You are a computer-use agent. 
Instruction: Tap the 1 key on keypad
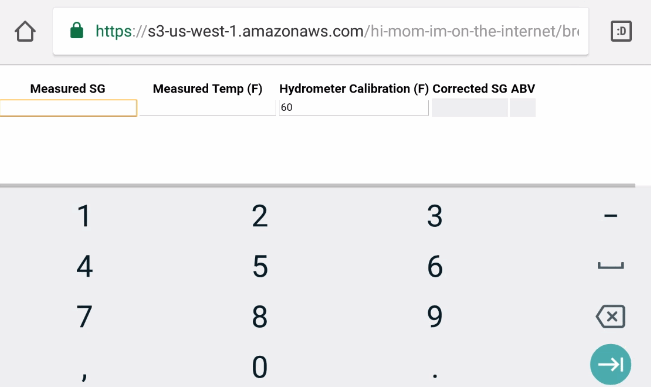point(84,216)
